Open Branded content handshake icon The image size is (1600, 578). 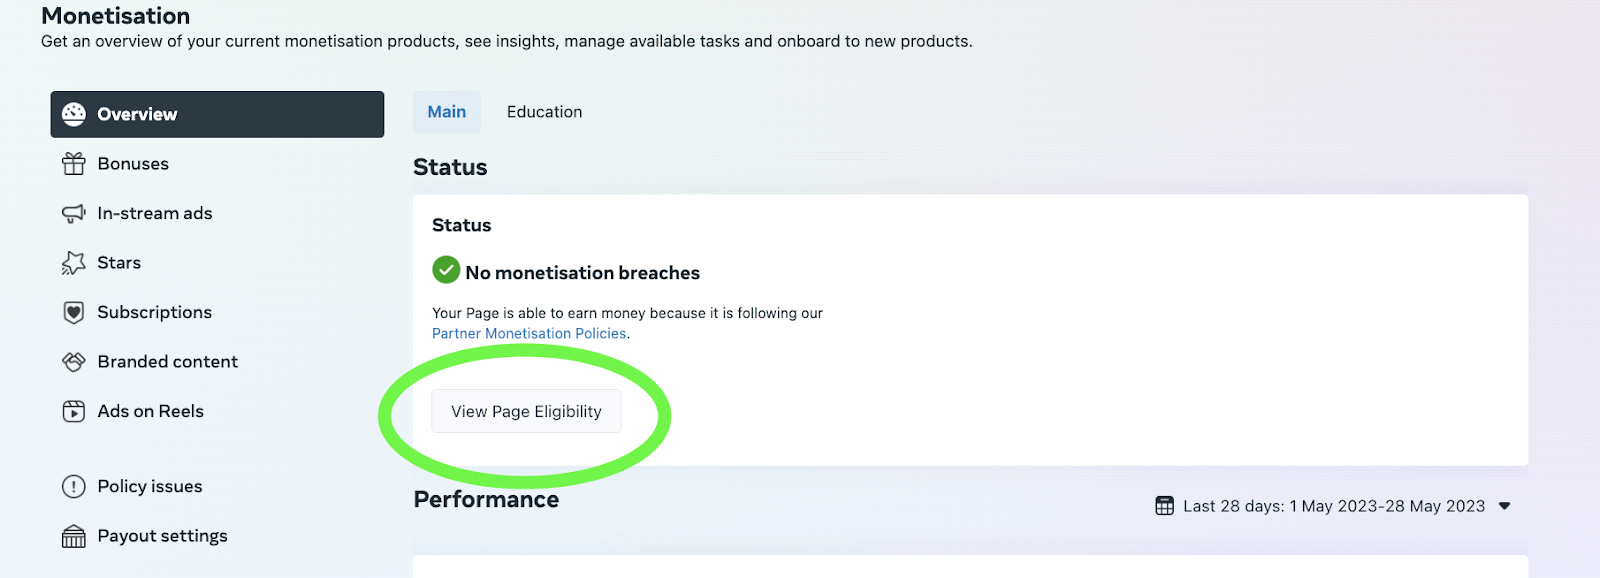click(74, 362)
